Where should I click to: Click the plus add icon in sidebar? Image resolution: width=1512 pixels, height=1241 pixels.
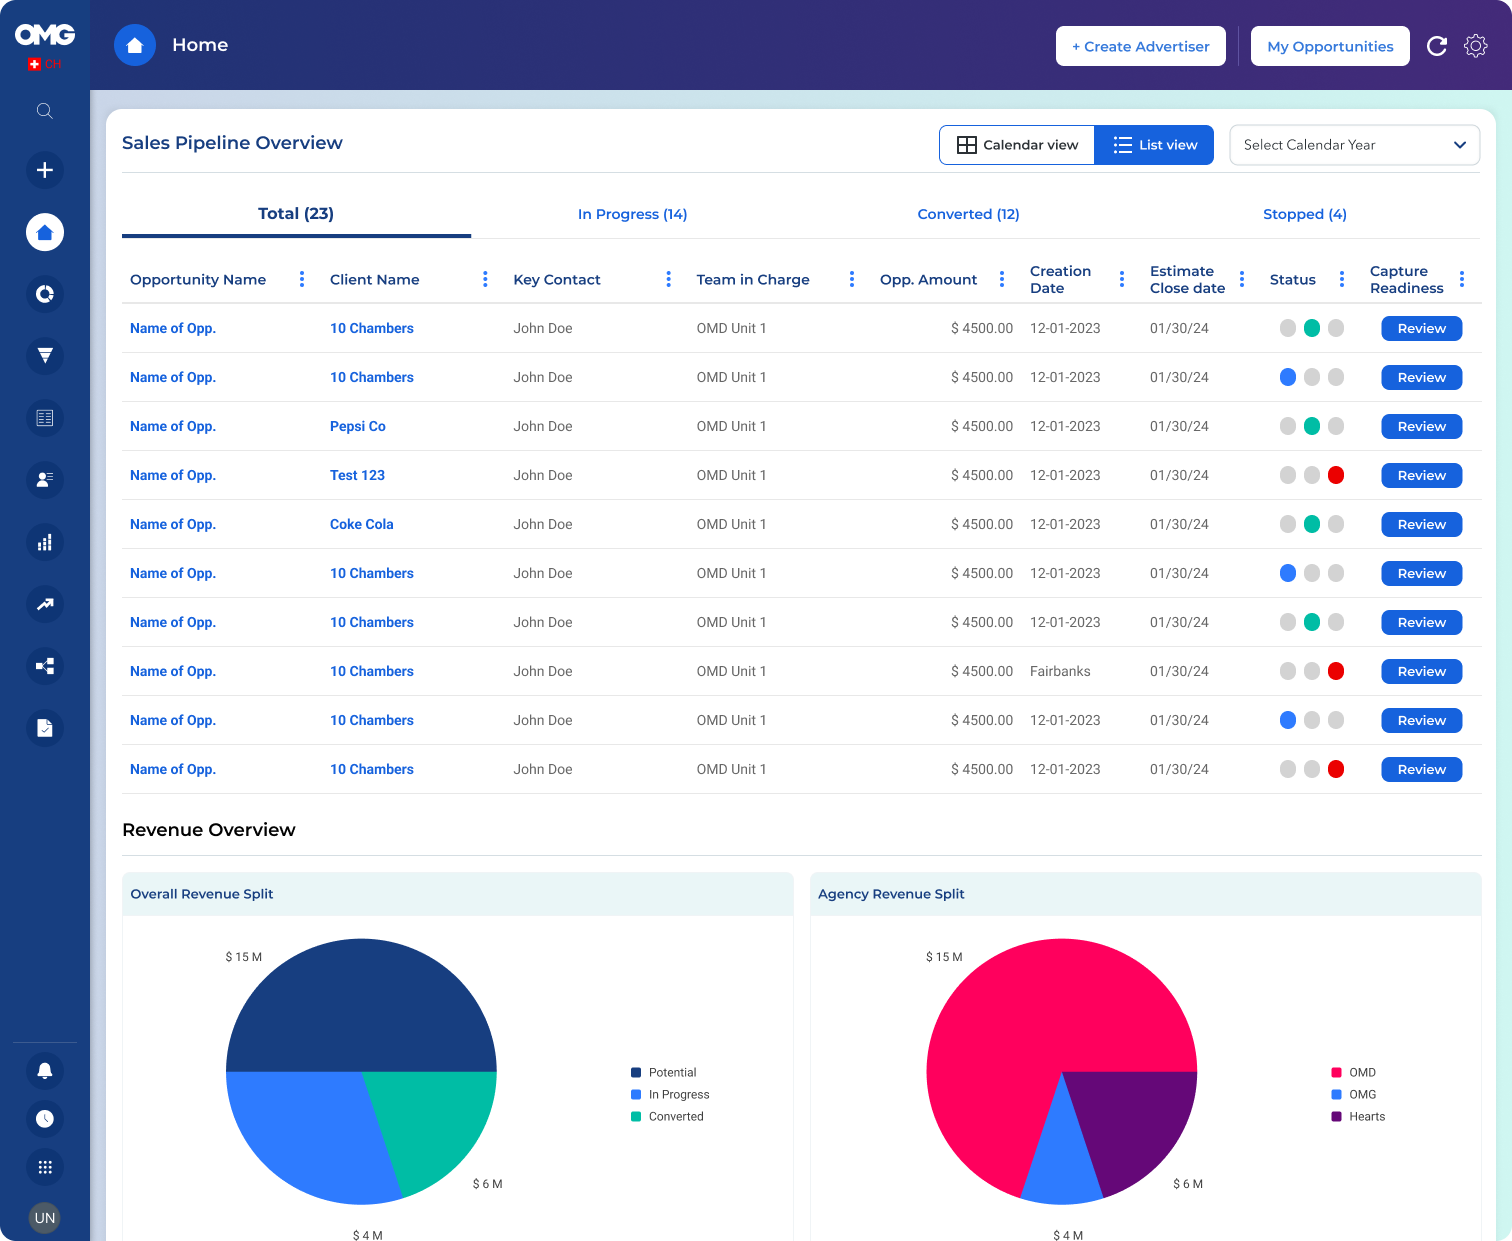point(45,170)
